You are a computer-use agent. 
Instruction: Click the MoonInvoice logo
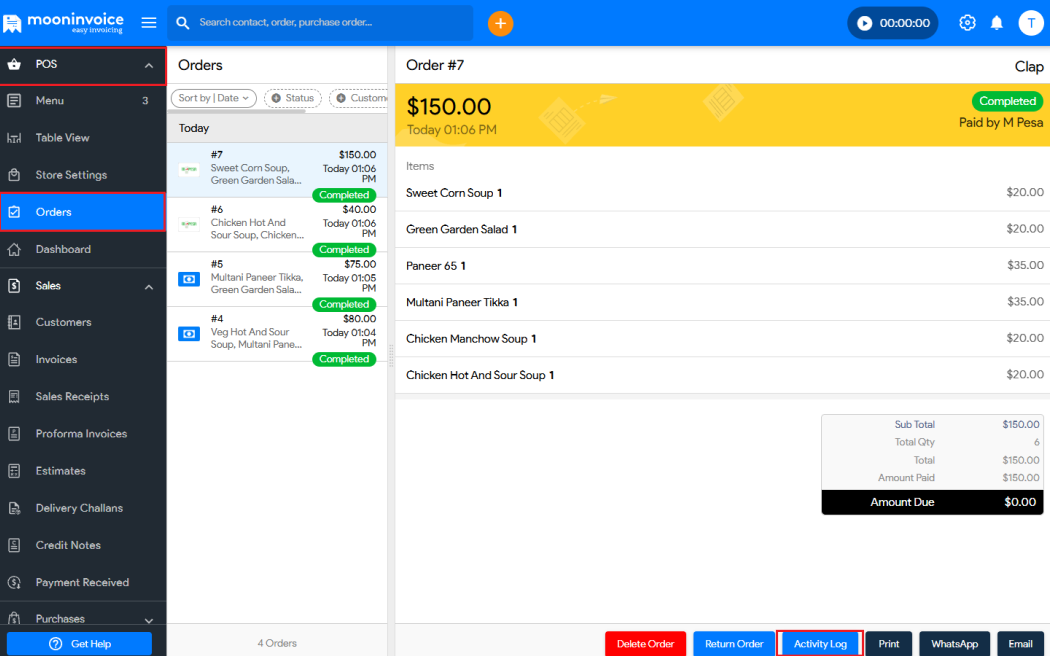coord(67,22)
